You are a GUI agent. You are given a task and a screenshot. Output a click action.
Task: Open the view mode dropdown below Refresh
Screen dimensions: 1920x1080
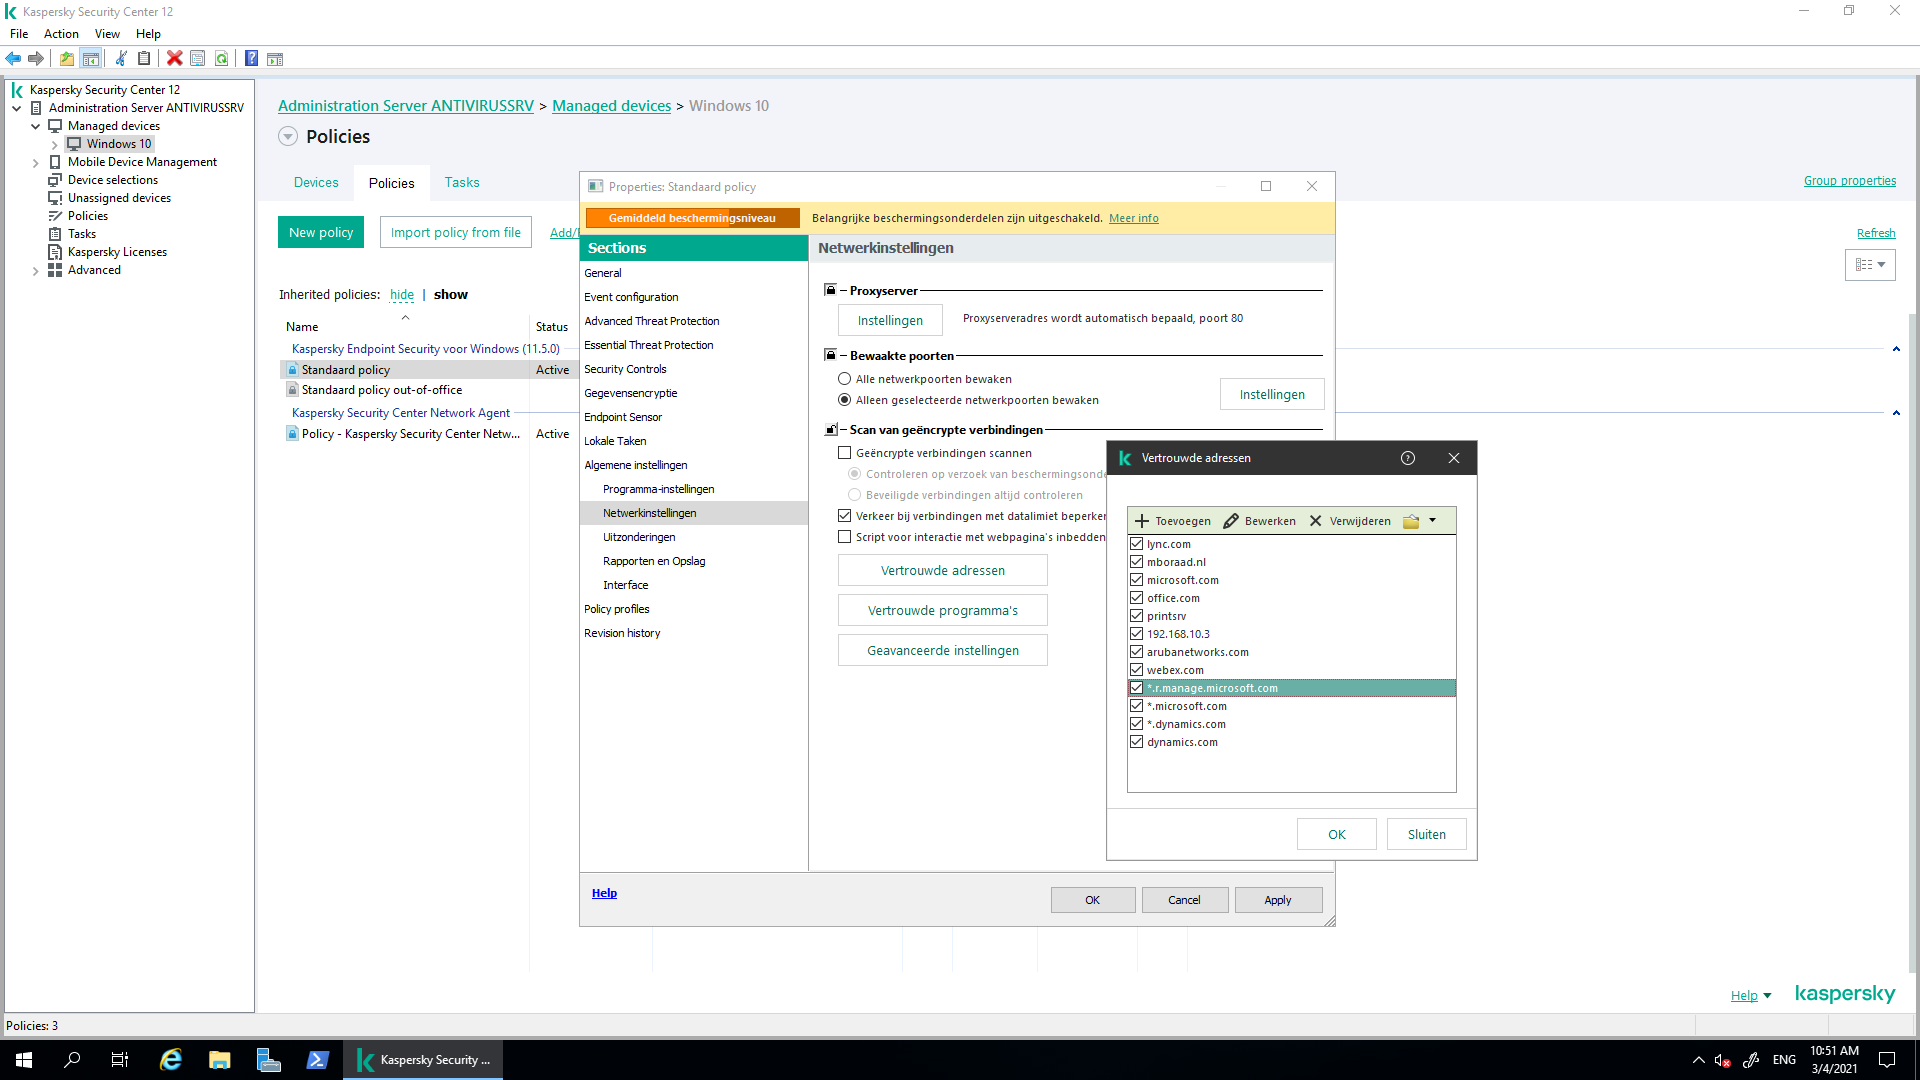point(1869,265)
